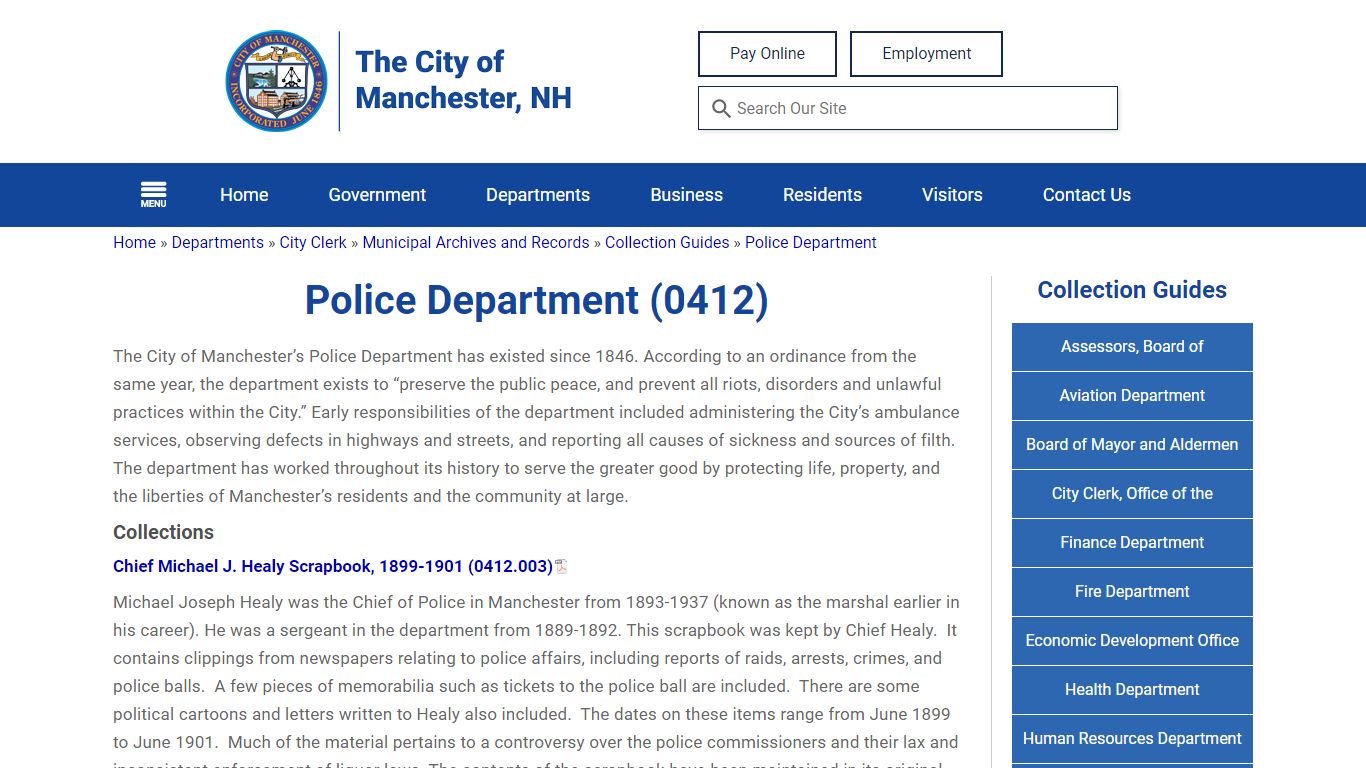
Task: Select Human Resources Department guide
Action: click(x=1132, y=739)
